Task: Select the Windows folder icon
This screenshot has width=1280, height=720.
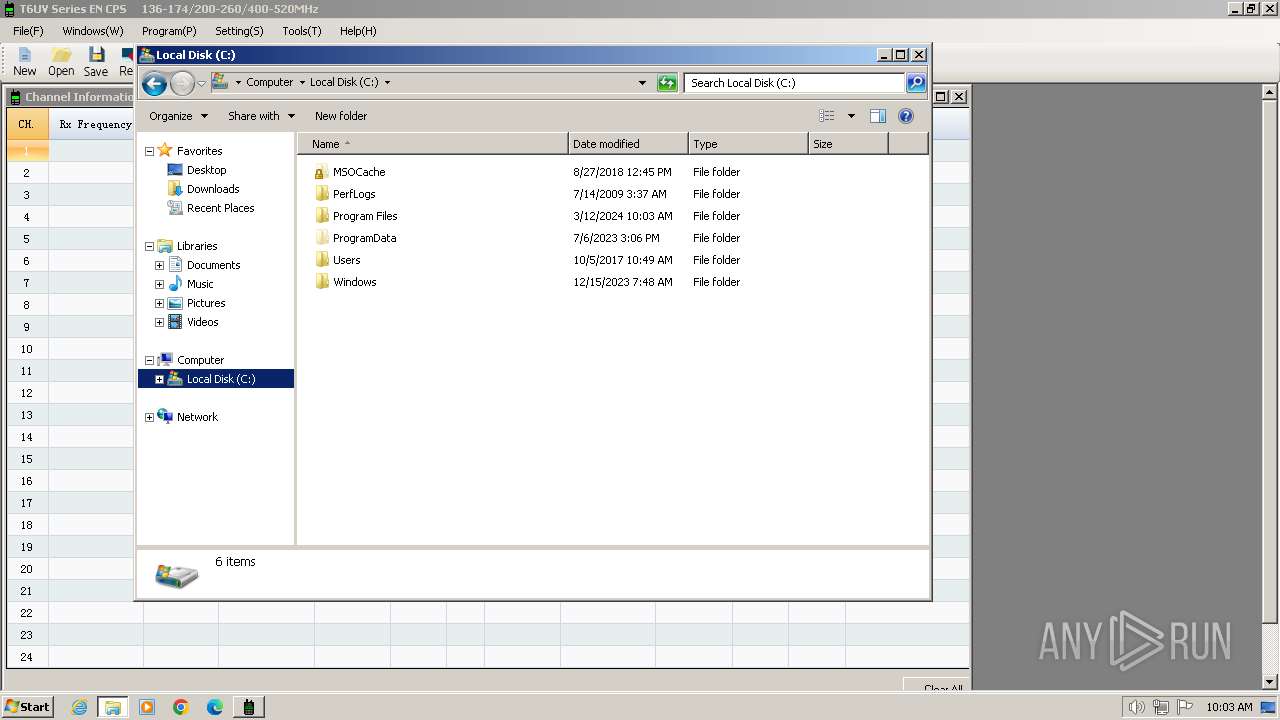Action: tap(321, 282)
